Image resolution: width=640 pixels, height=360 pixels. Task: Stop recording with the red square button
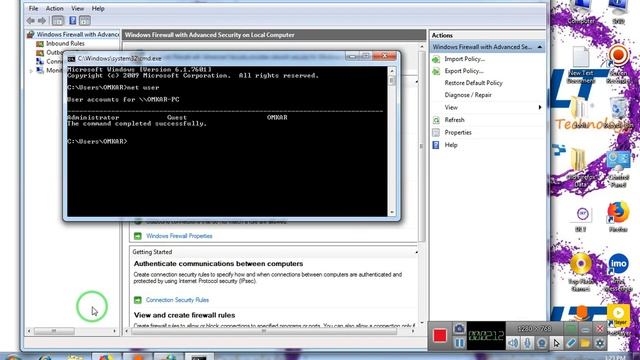(x=440, y=336)
